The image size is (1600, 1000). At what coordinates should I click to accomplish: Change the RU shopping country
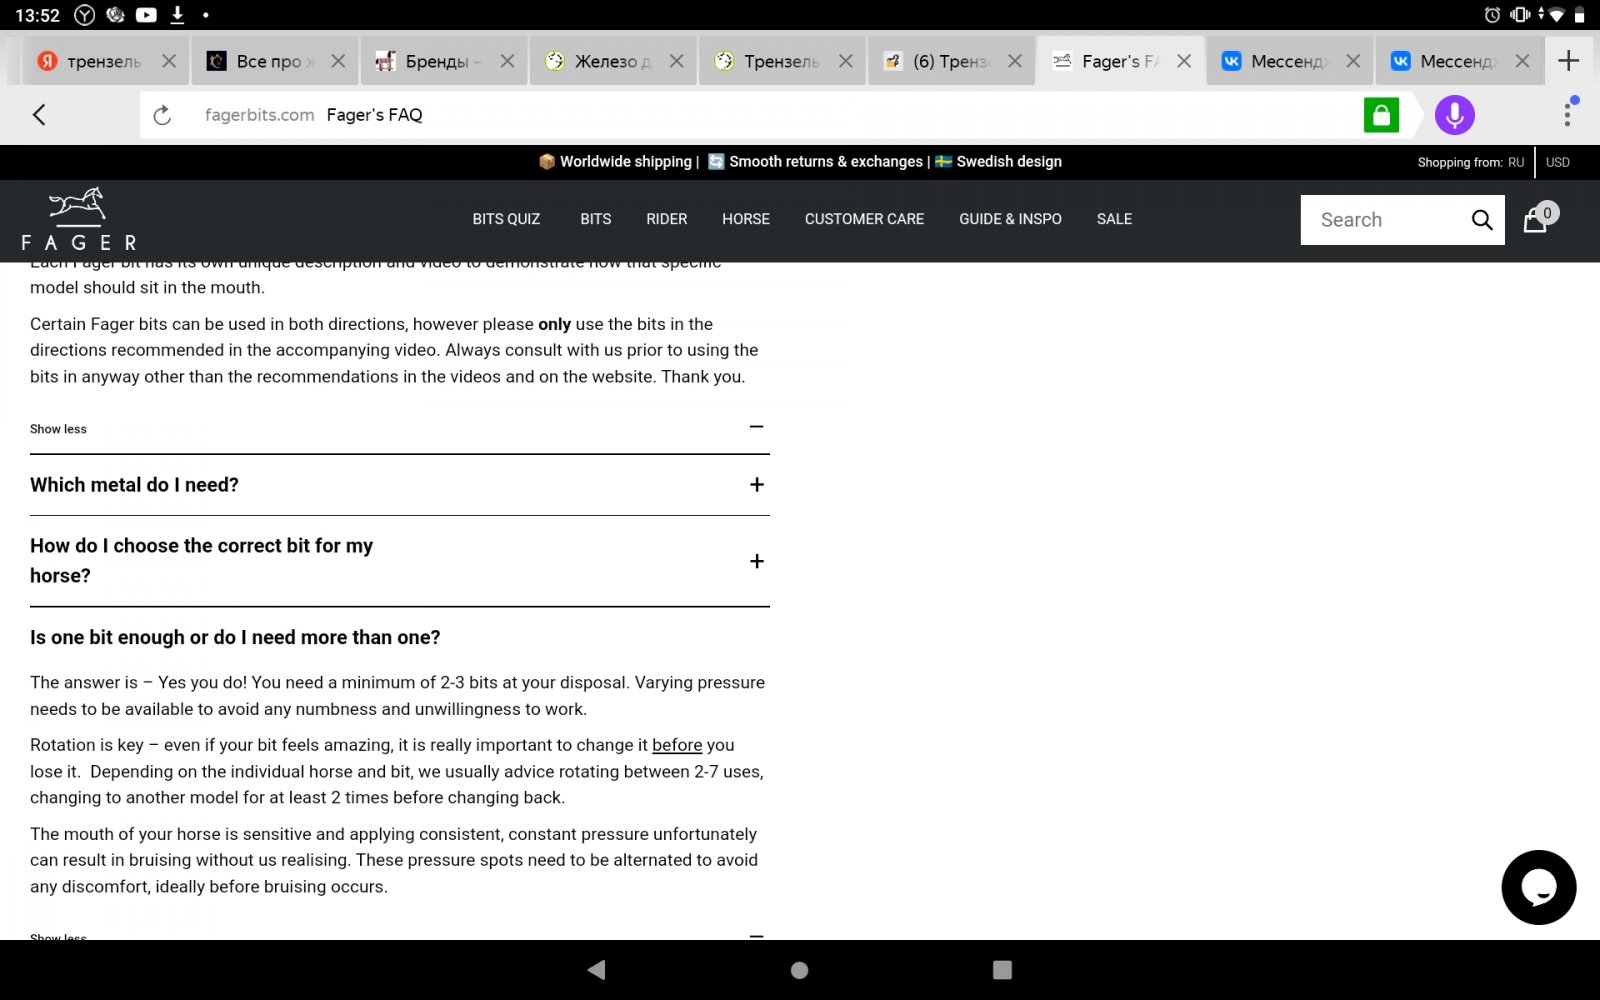click(1516, 162)
